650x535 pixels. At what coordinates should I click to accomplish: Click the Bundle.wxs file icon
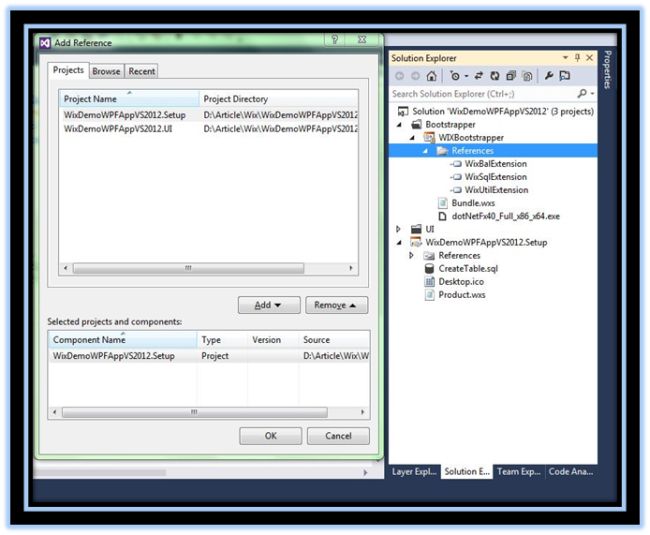pyautogui.click(x=443, y=203)
